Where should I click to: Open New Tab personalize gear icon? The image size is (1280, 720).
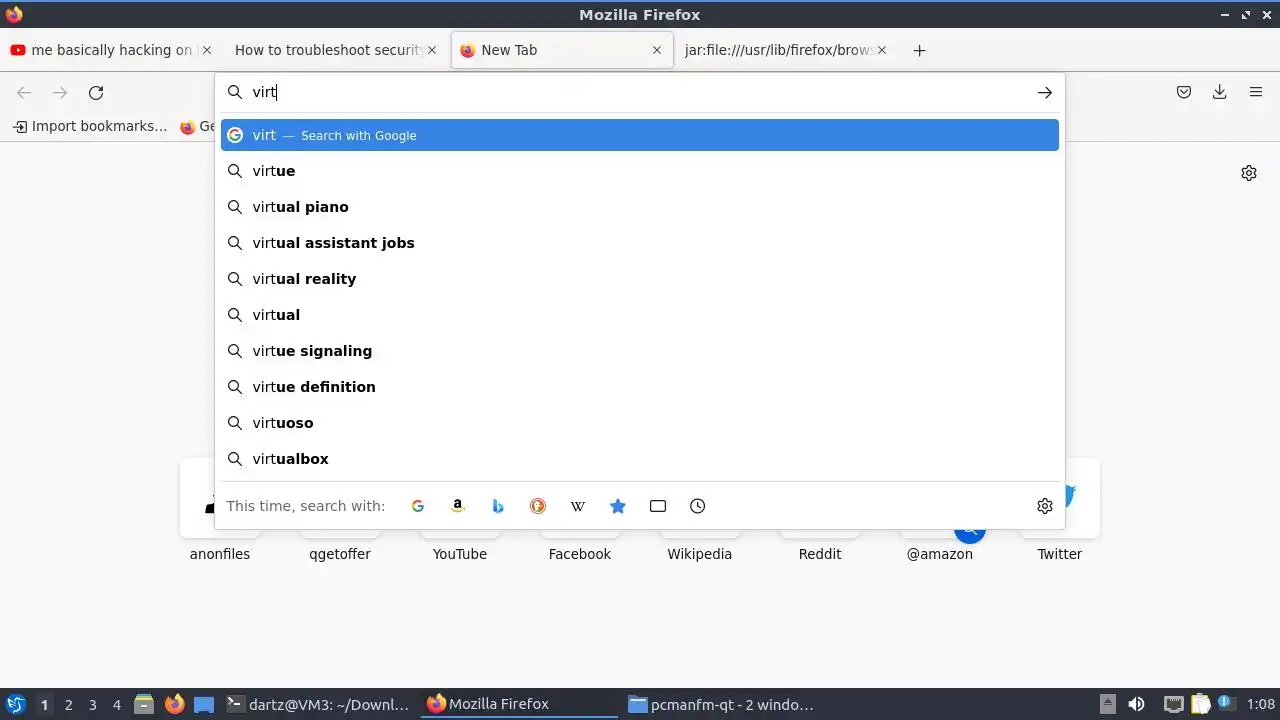click(1249, 173)
